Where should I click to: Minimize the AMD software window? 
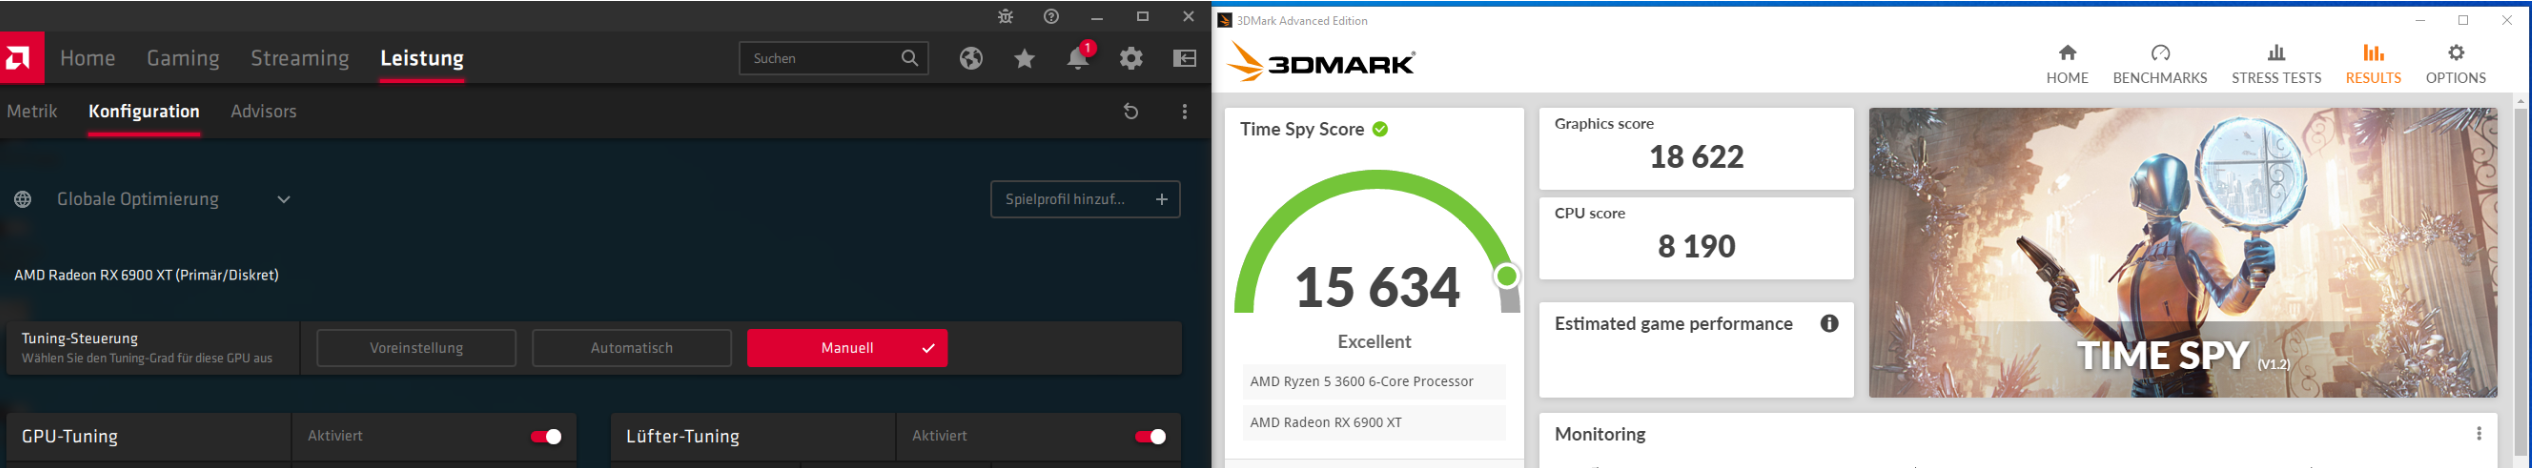click(1097, 17)
